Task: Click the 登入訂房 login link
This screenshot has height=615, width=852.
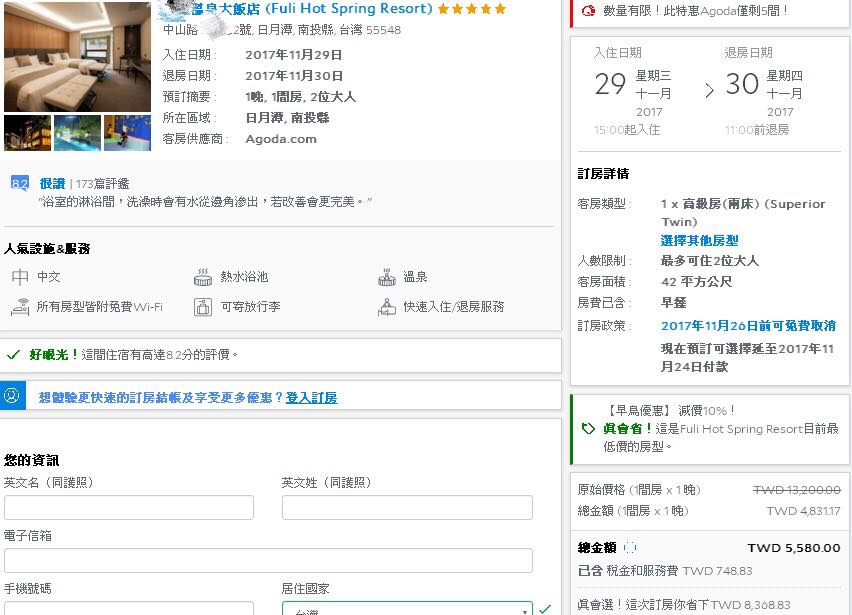Action: [311, 398]
